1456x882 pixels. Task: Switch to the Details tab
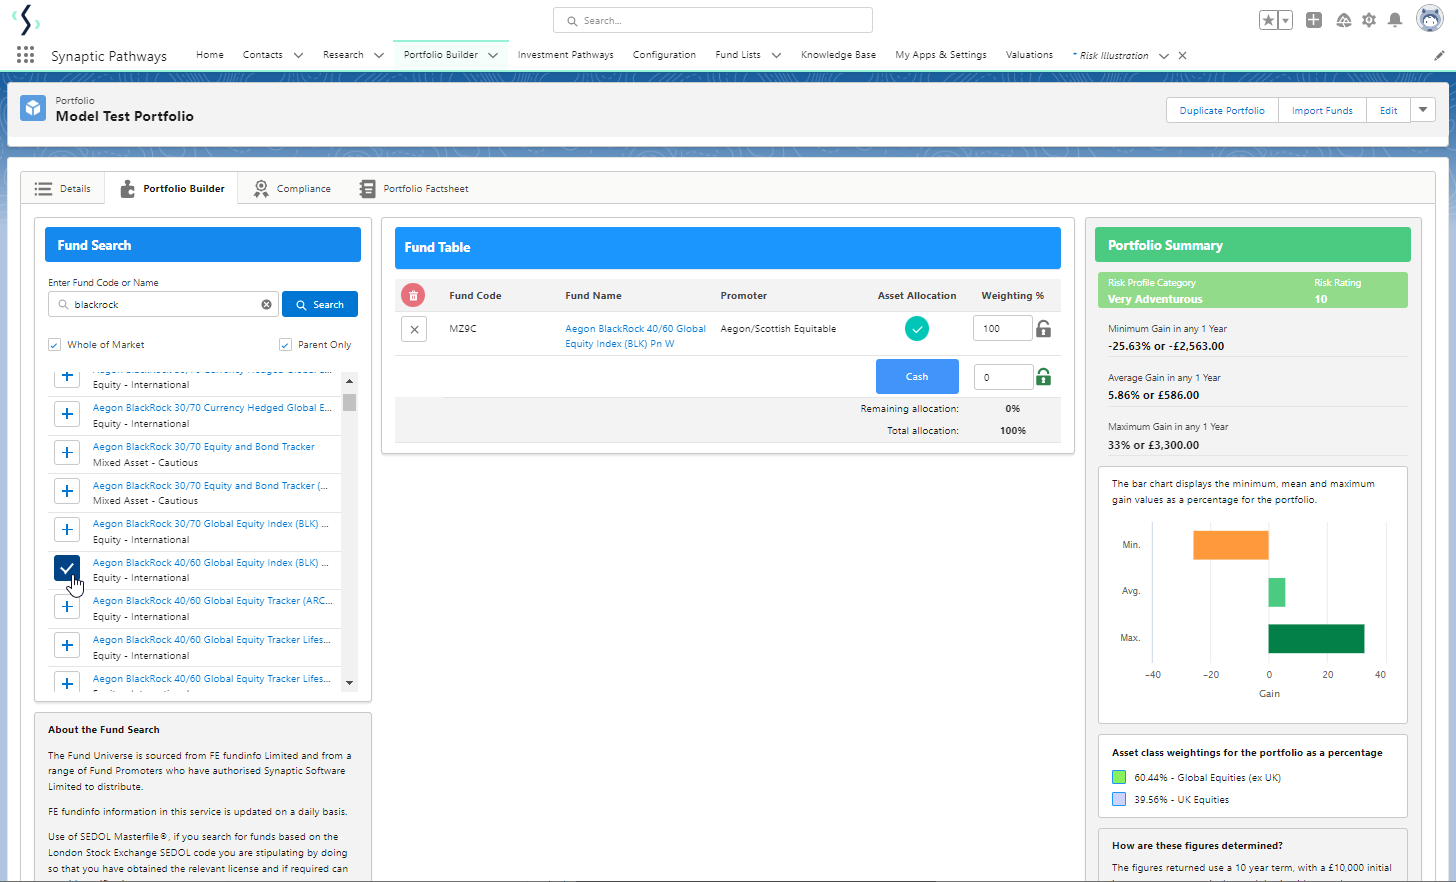pyautogui.click(x=63, y=188)
